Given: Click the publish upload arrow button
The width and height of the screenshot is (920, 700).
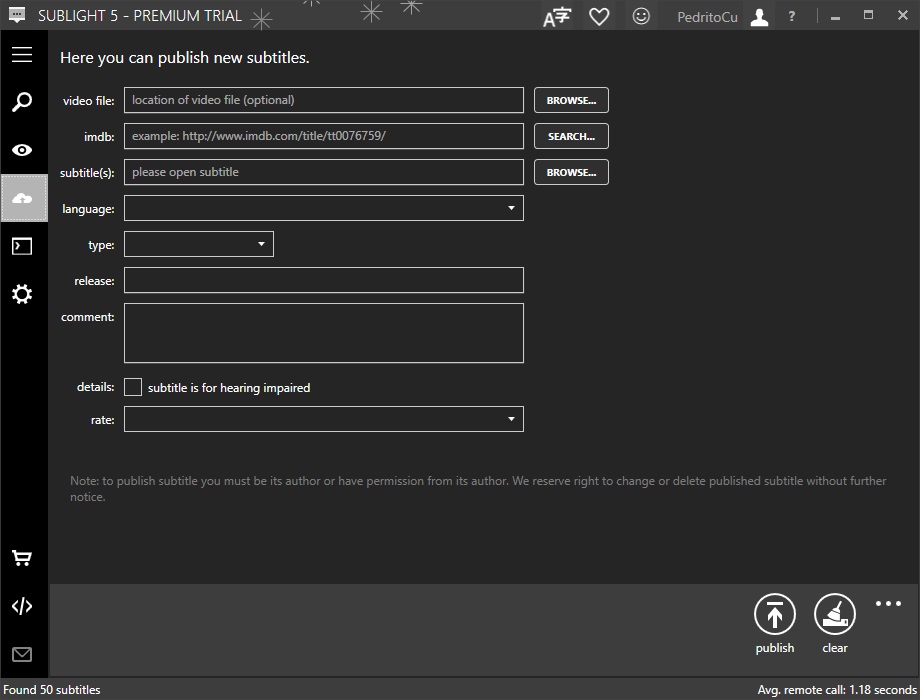Looking at the screenshot, I should [774, 614].
